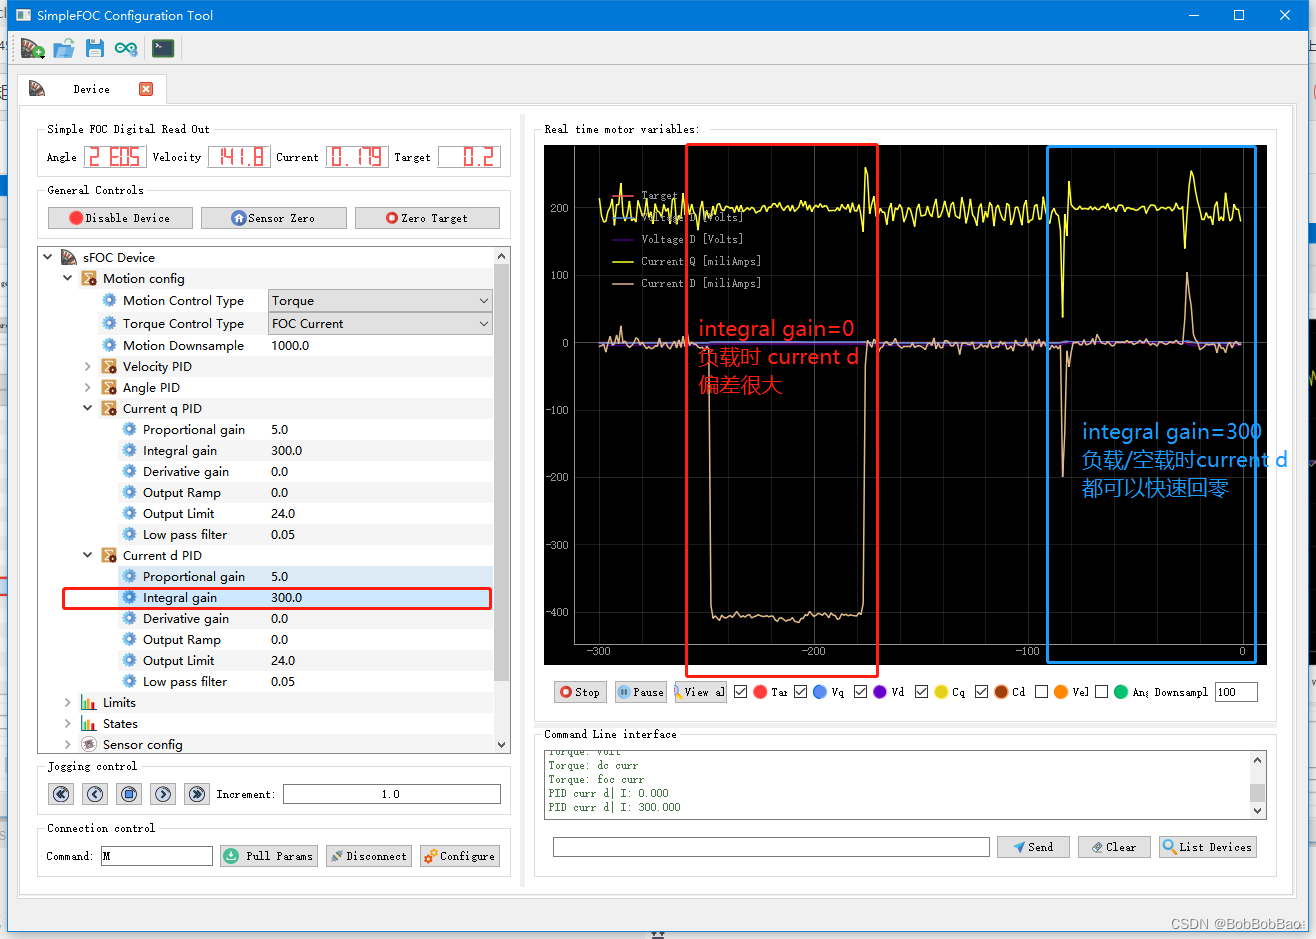Collapse the Motion config node
Screen dimensions: 1316x939
pyautogui.click(x=68, y=278)
